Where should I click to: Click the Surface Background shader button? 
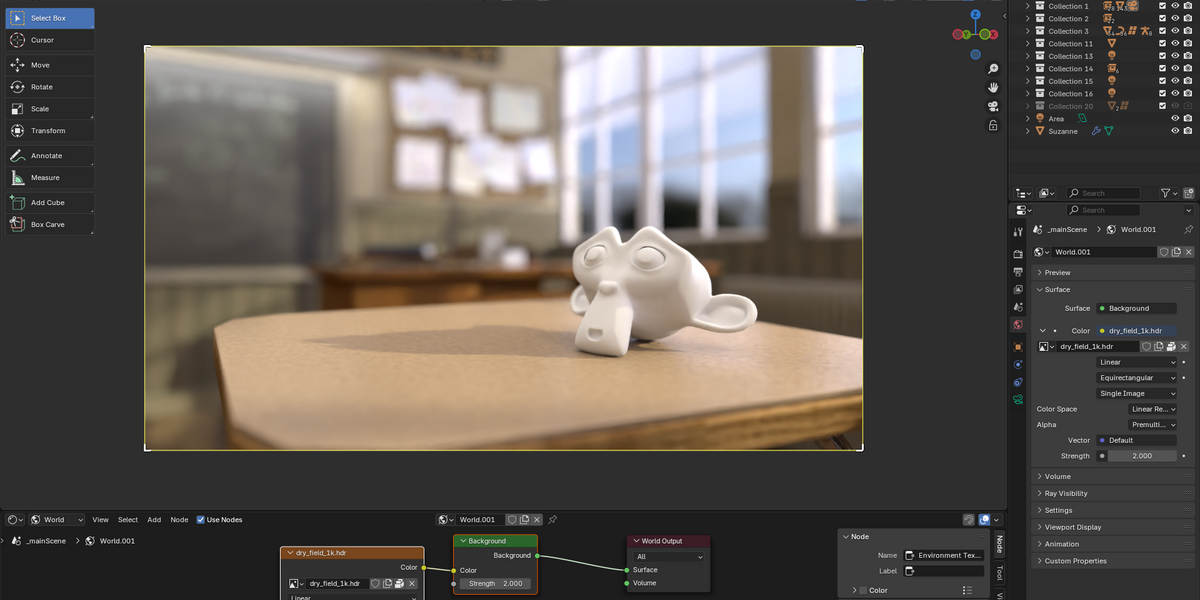1137,309
